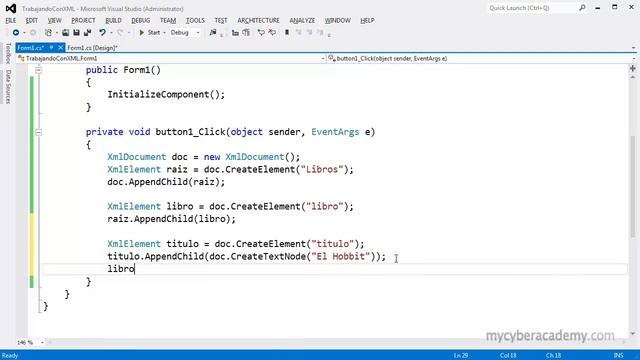Open the PROJECT menu

83,20
